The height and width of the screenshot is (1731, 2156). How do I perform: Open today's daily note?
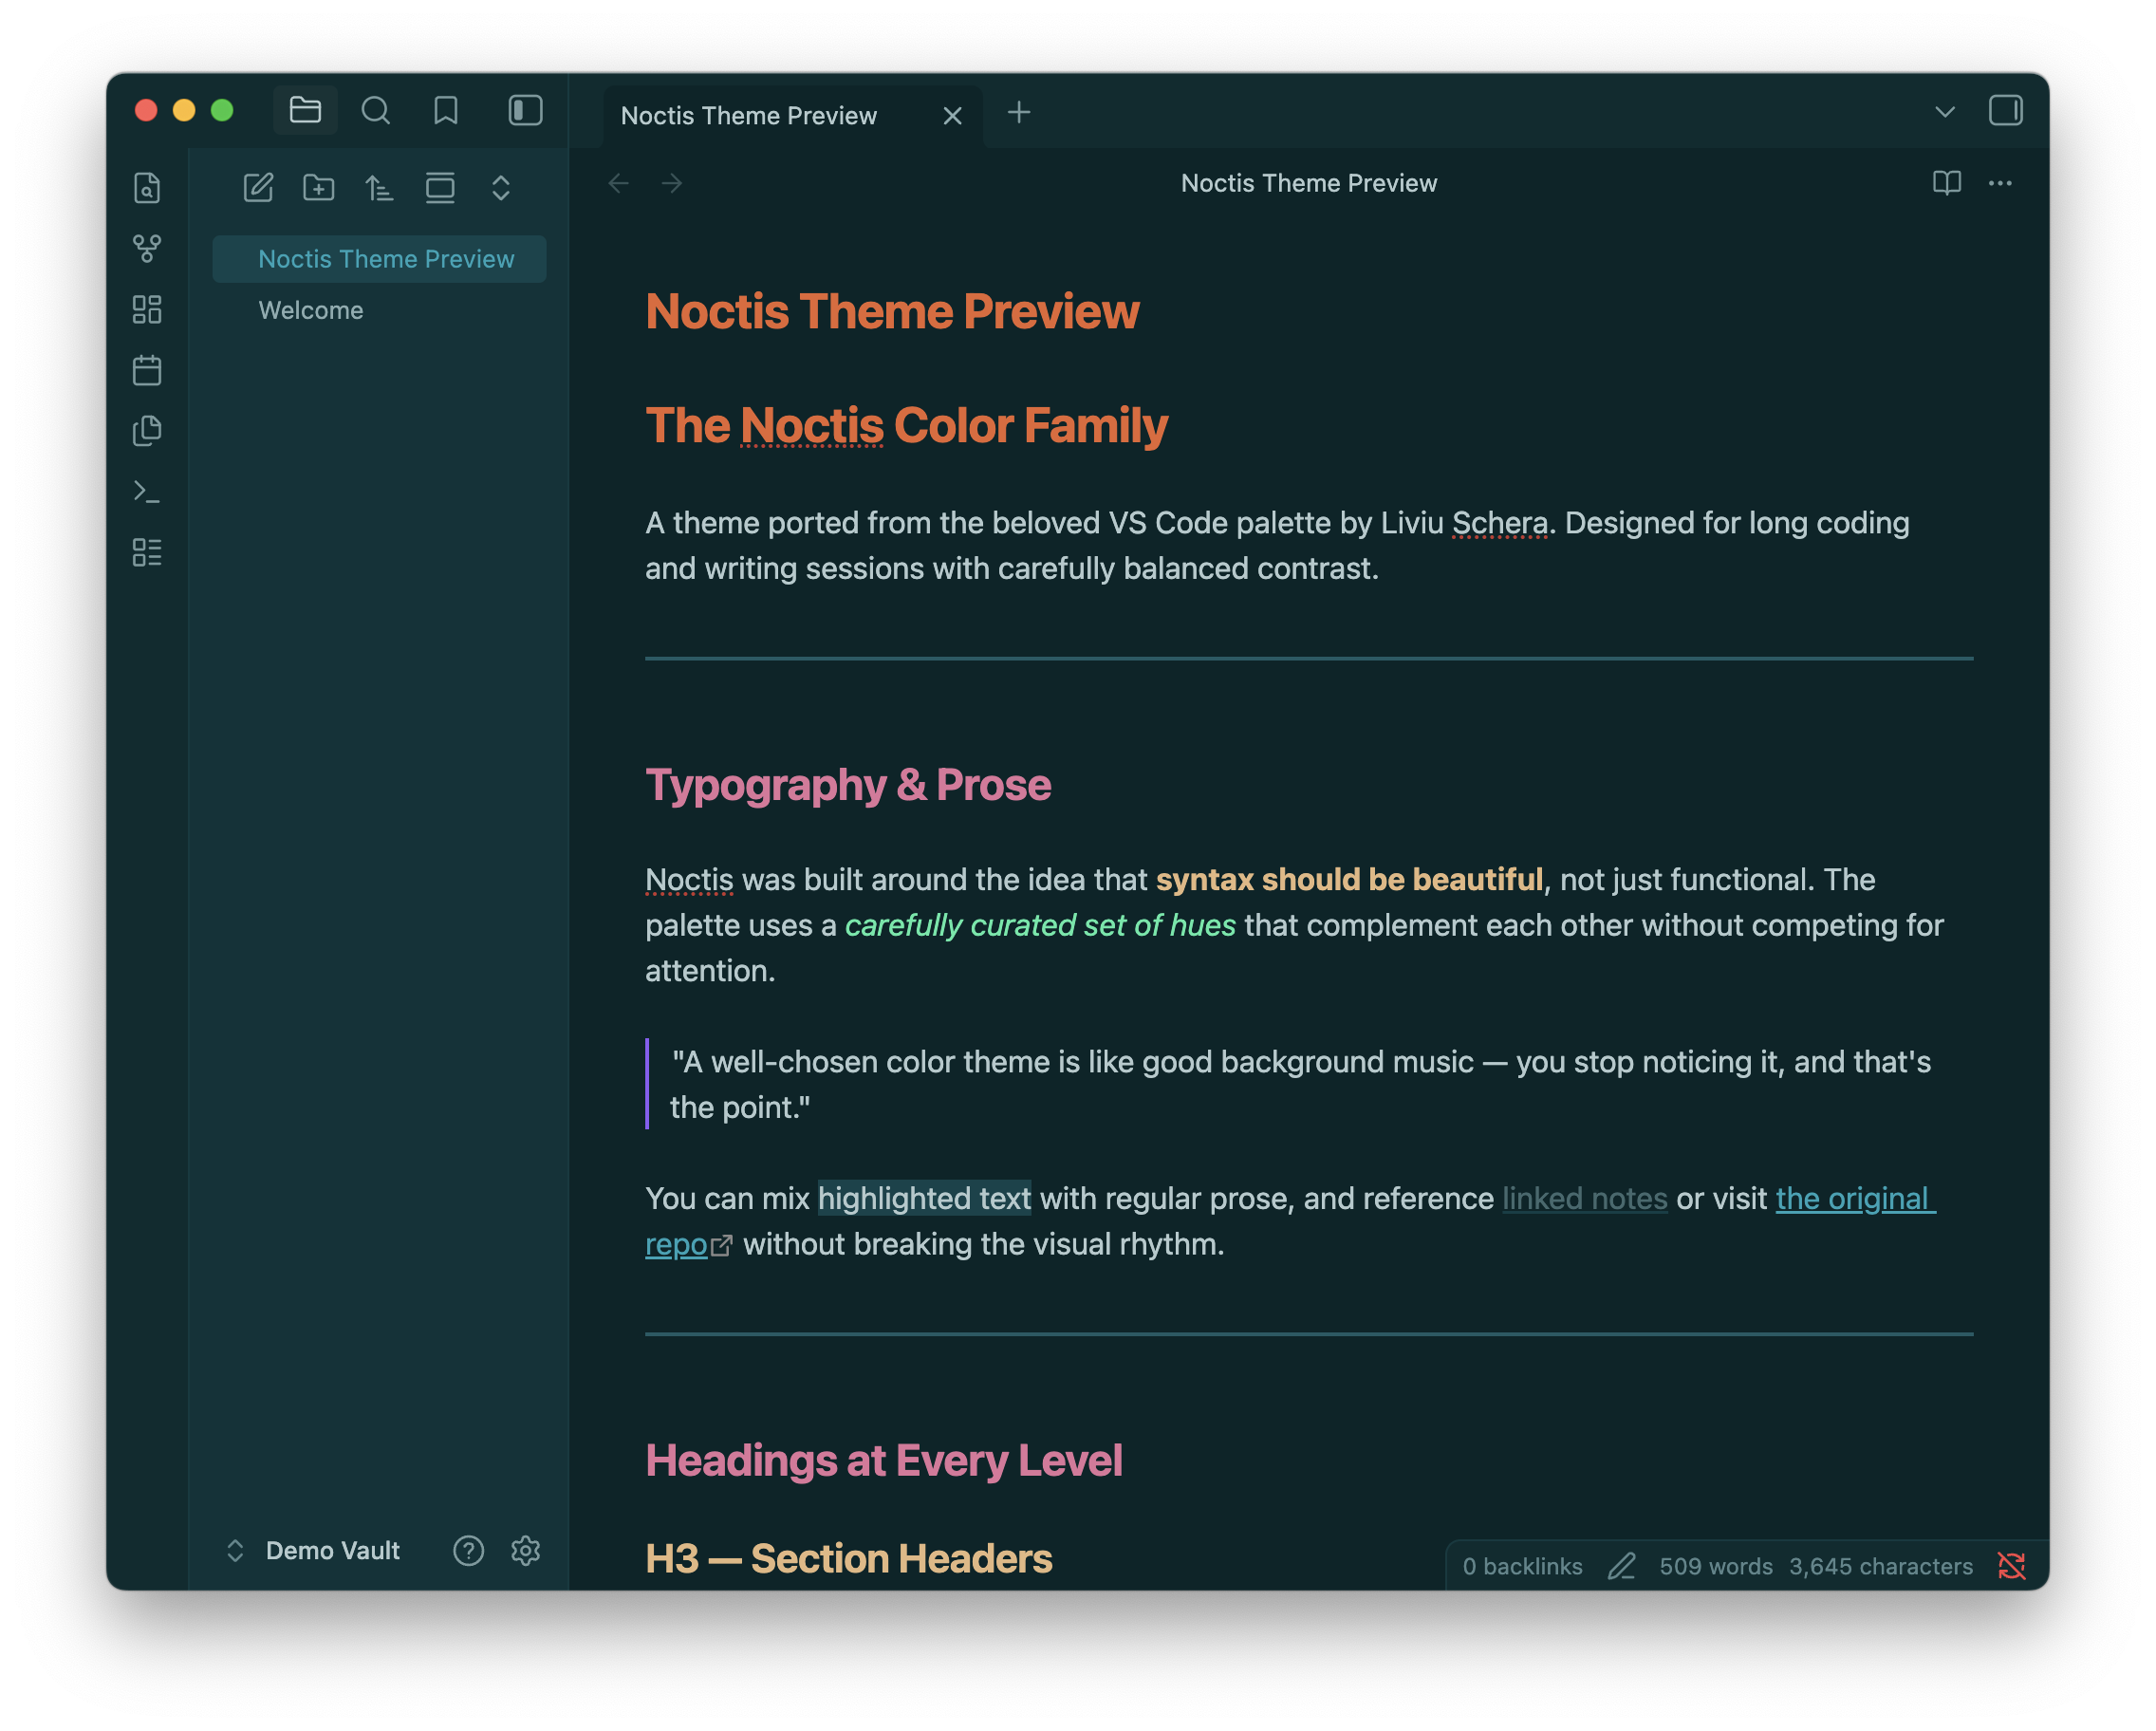(147, 370)
